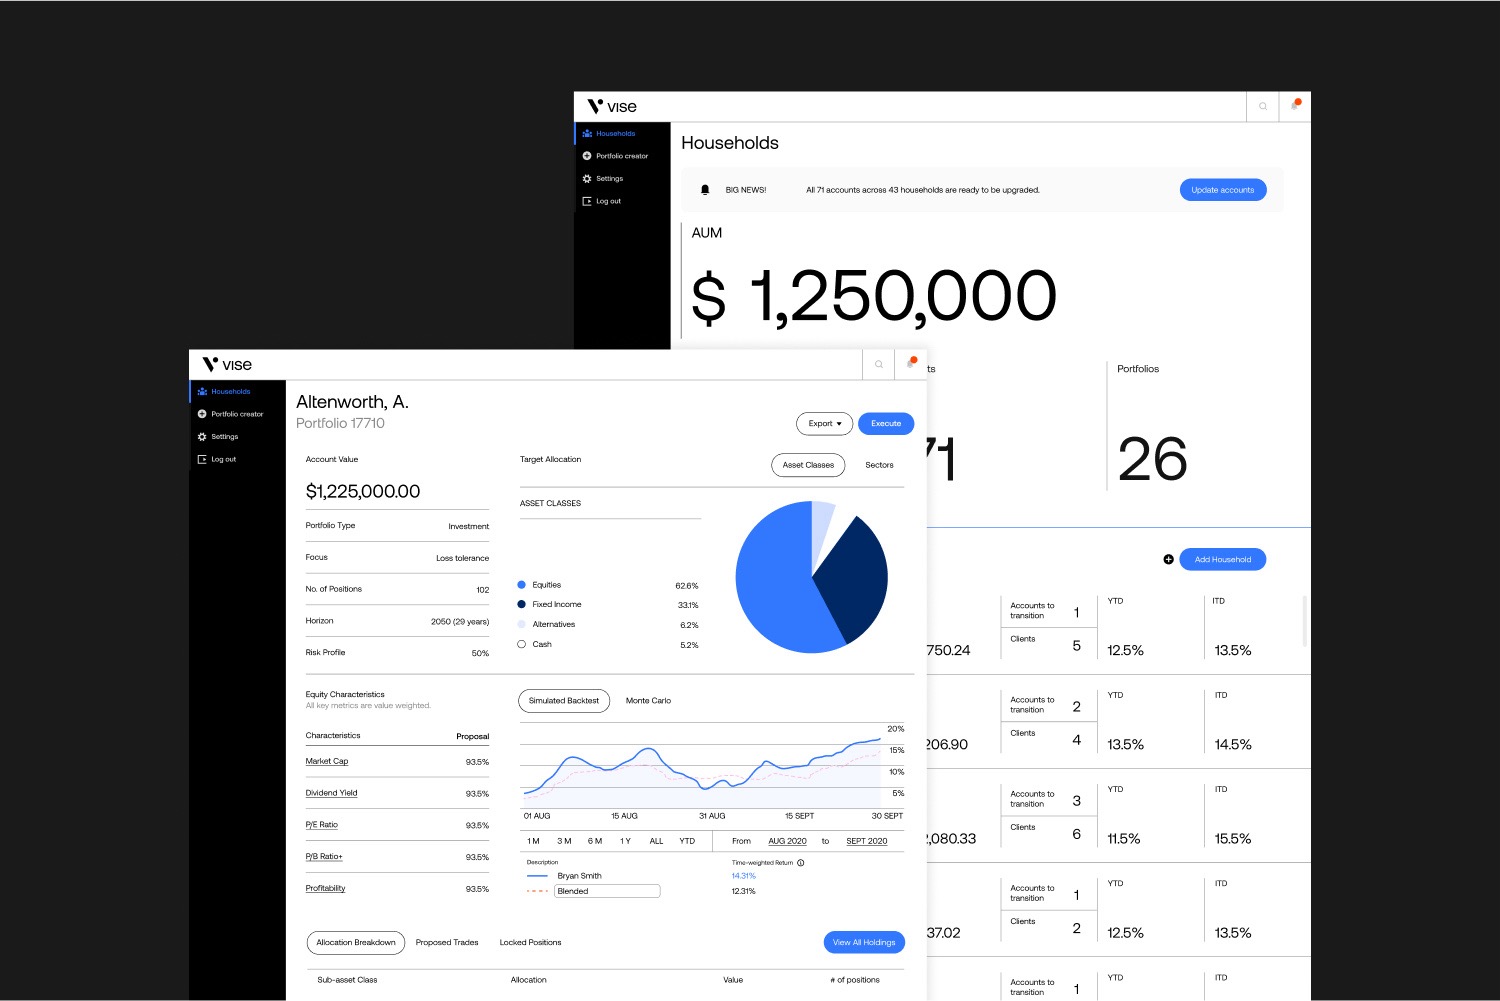Open the notification bell in the Households window header
1500x1001 pixels.
pyautogui.click(x=1295, y=105)
